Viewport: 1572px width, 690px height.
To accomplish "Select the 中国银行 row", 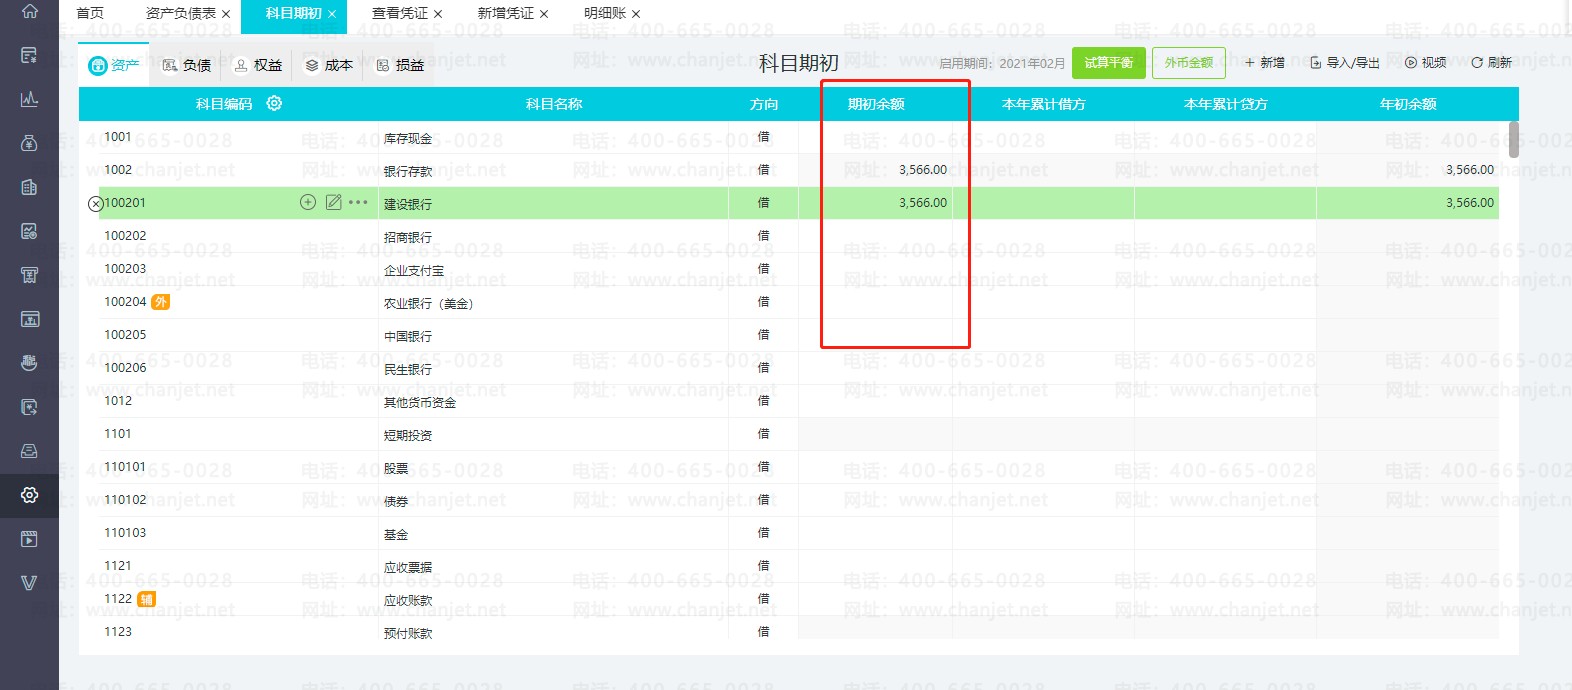I will pos(789,335).
